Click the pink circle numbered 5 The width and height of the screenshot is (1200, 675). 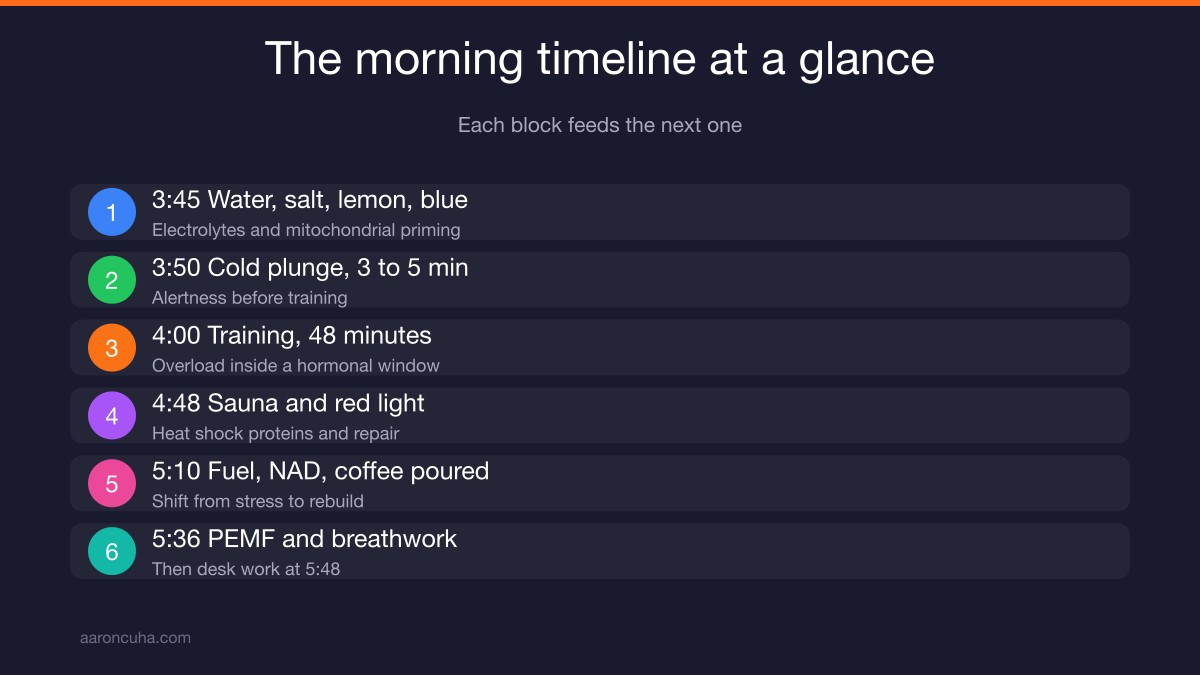pos(112,484)
